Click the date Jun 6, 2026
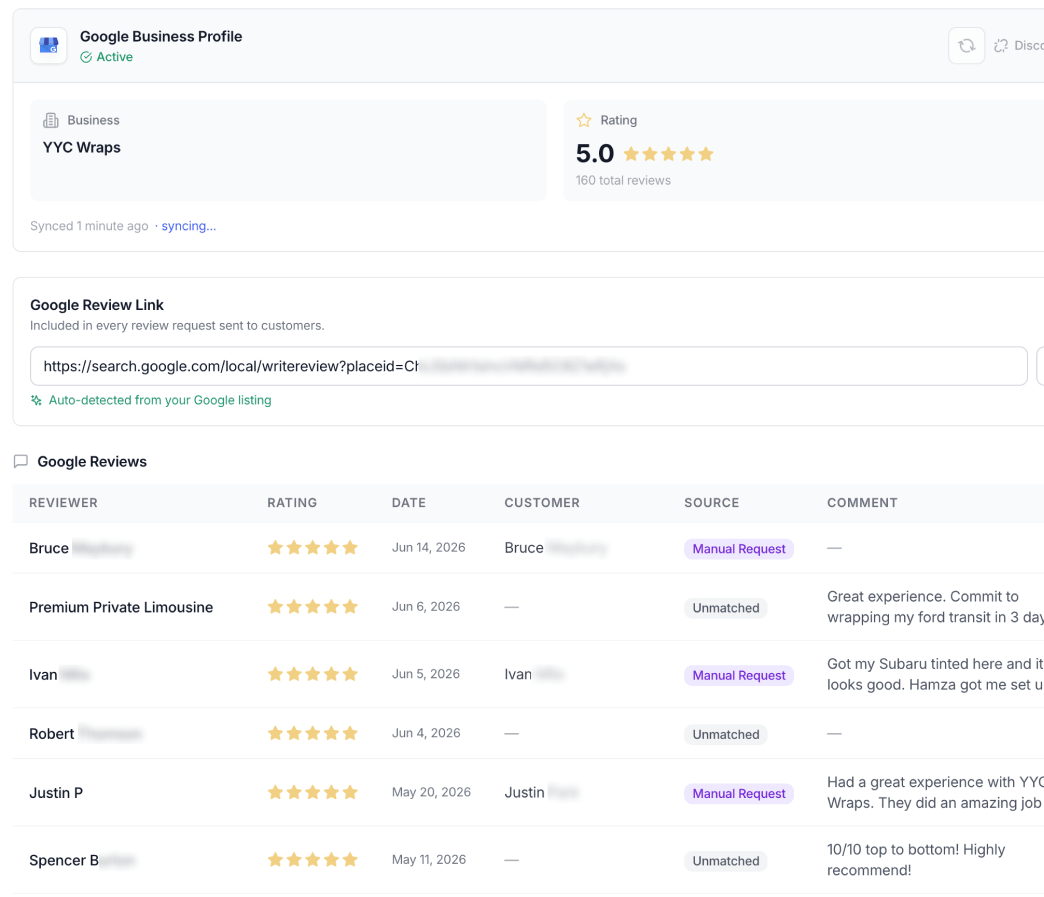1044x897 pixels. (x=426, y=607)
